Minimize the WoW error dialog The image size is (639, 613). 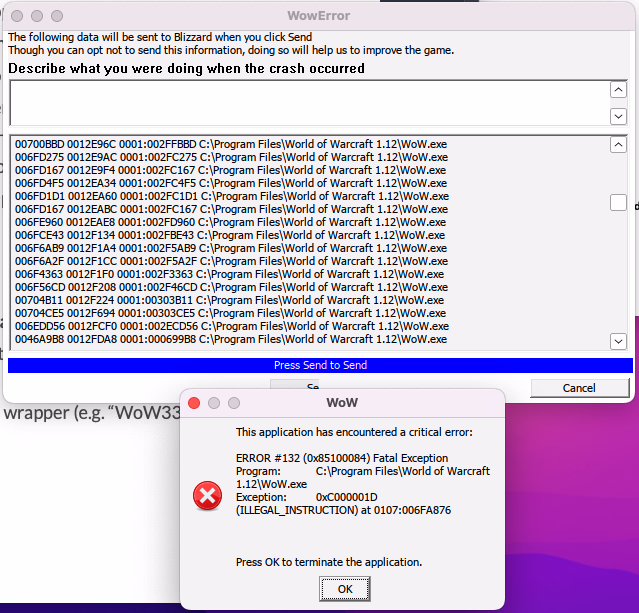(214, 403)
